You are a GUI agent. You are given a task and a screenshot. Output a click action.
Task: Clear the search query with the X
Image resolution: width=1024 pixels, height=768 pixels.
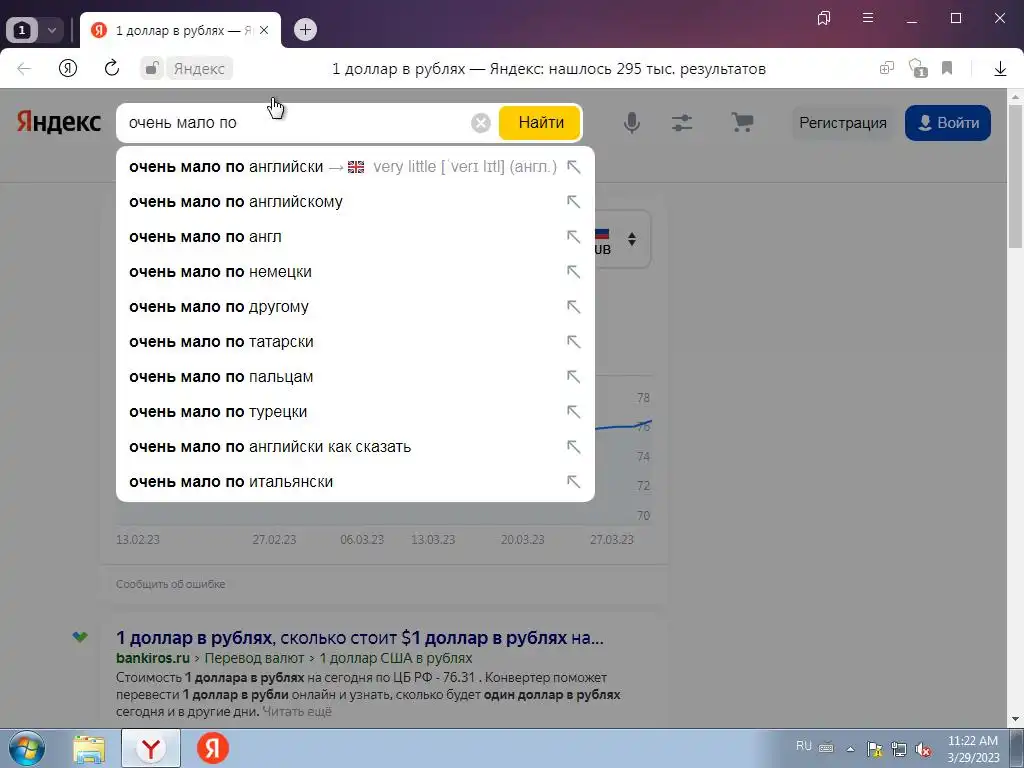point(481,123)
